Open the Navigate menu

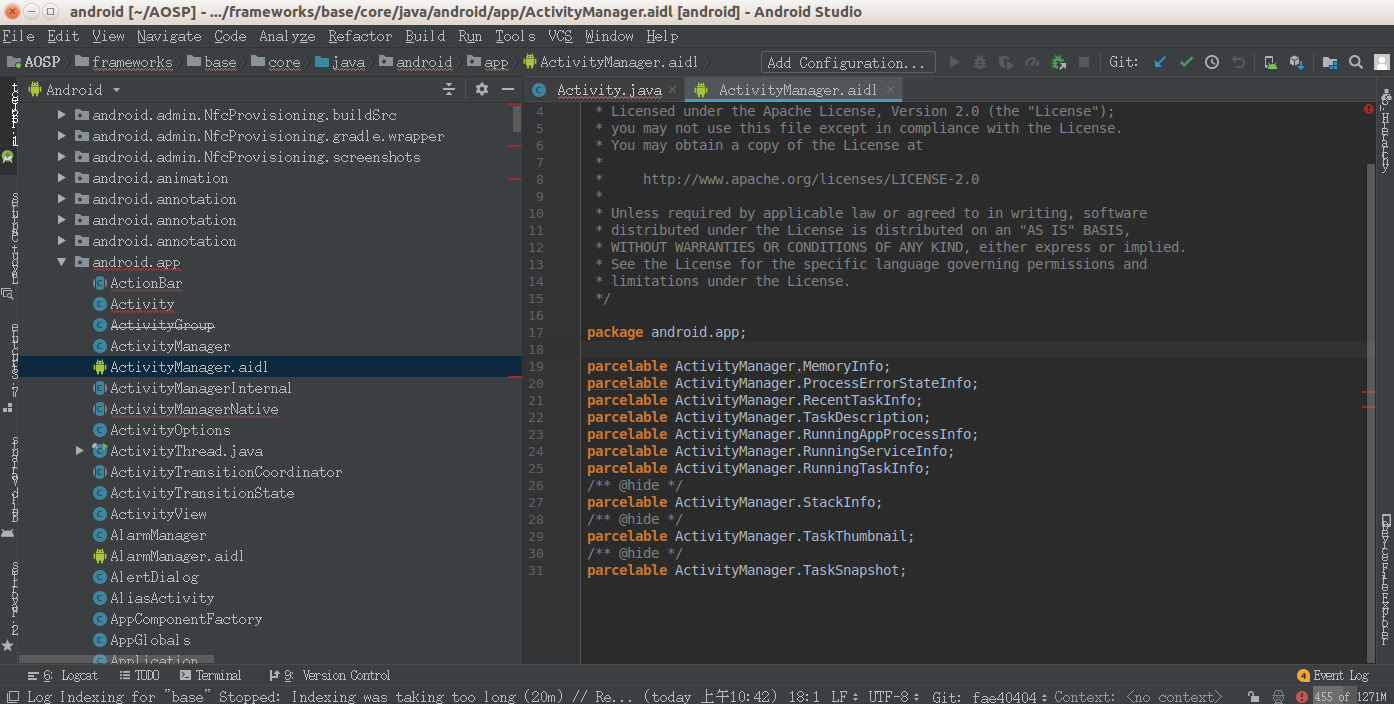pos(169,35)
